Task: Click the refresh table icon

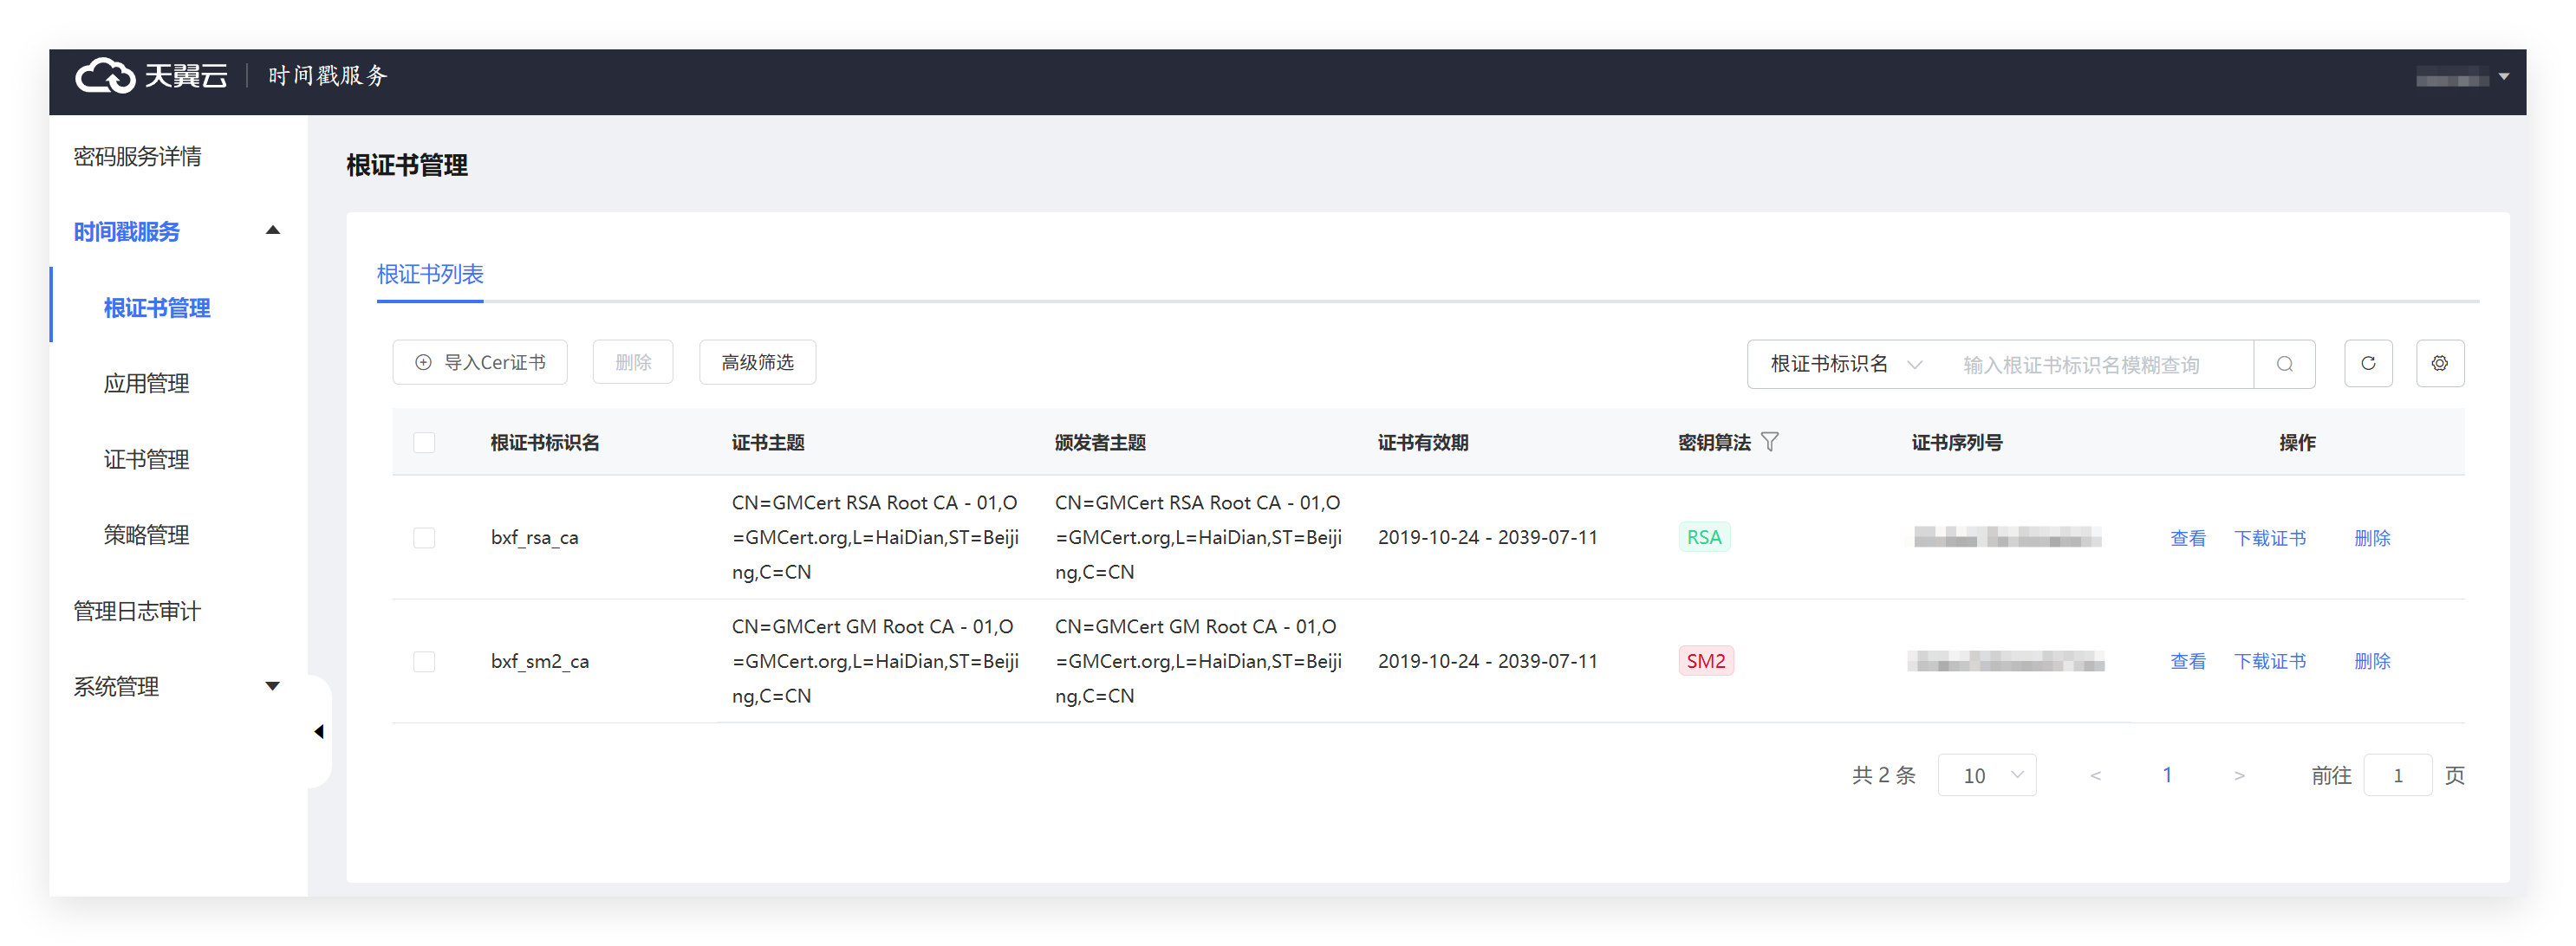Action: (2367, 364)
